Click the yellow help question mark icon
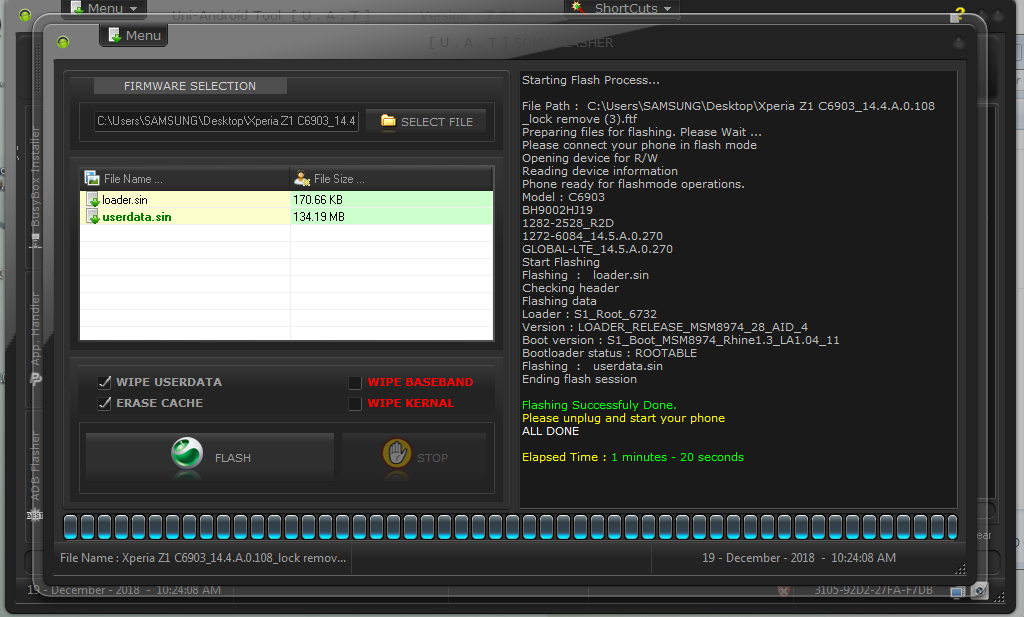Image resolution: width=1024 pixels, height=617 pixels. tap(959, 14)
